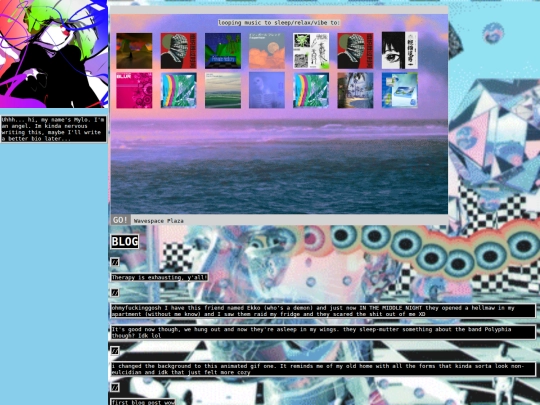
Task: Click the BLOG heading
Action: (125, 241)
